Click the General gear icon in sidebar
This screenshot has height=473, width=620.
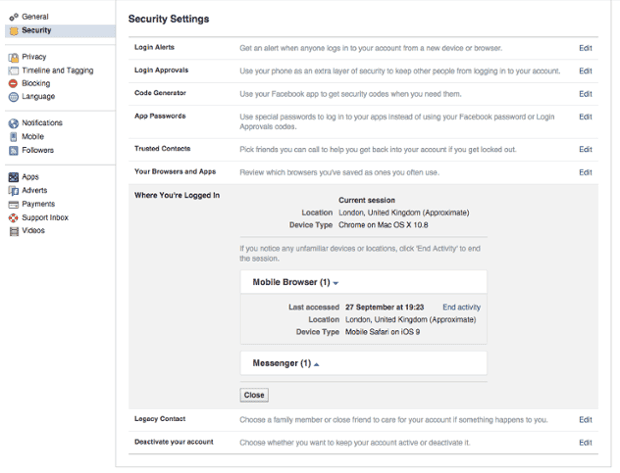[x=13, y=18]
